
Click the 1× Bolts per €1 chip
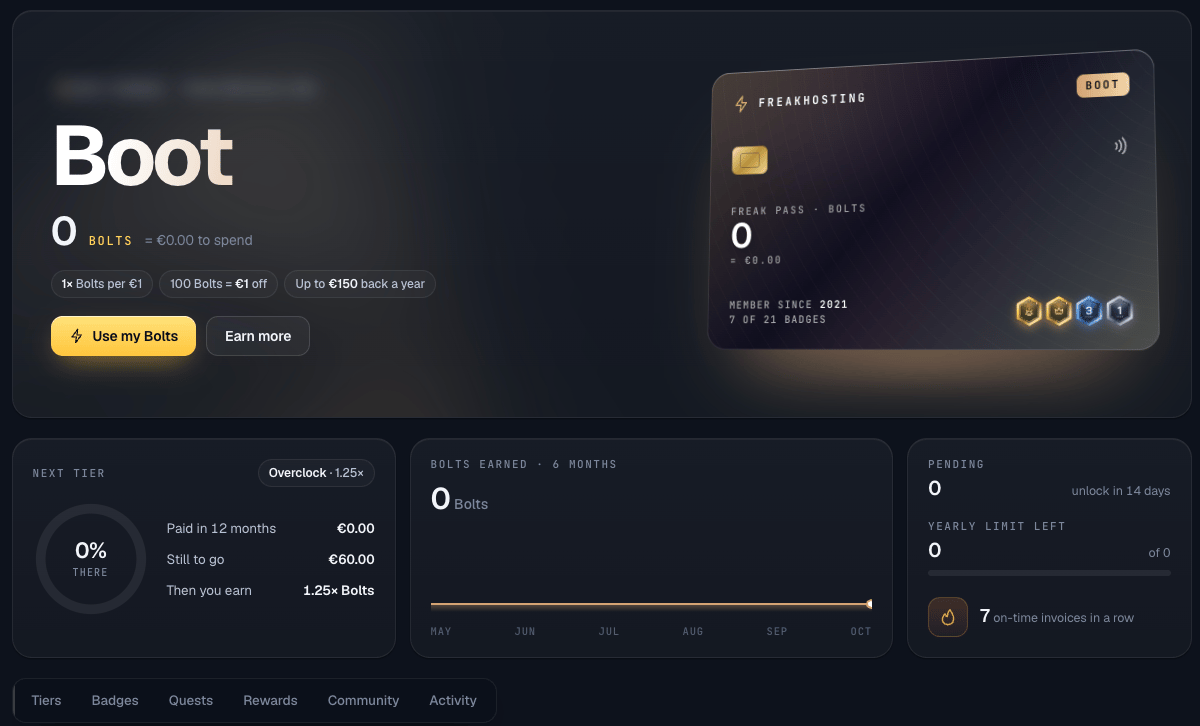[102, 284]
